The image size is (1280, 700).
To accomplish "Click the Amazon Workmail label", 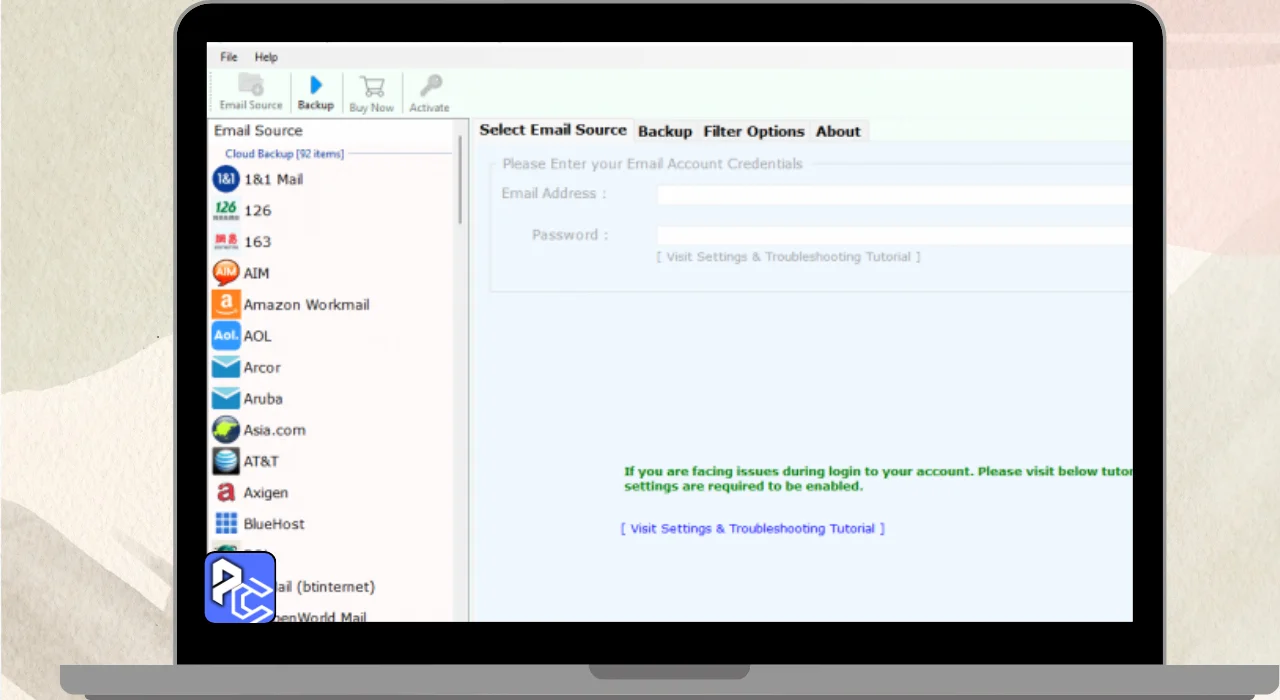I will (307, 304).
